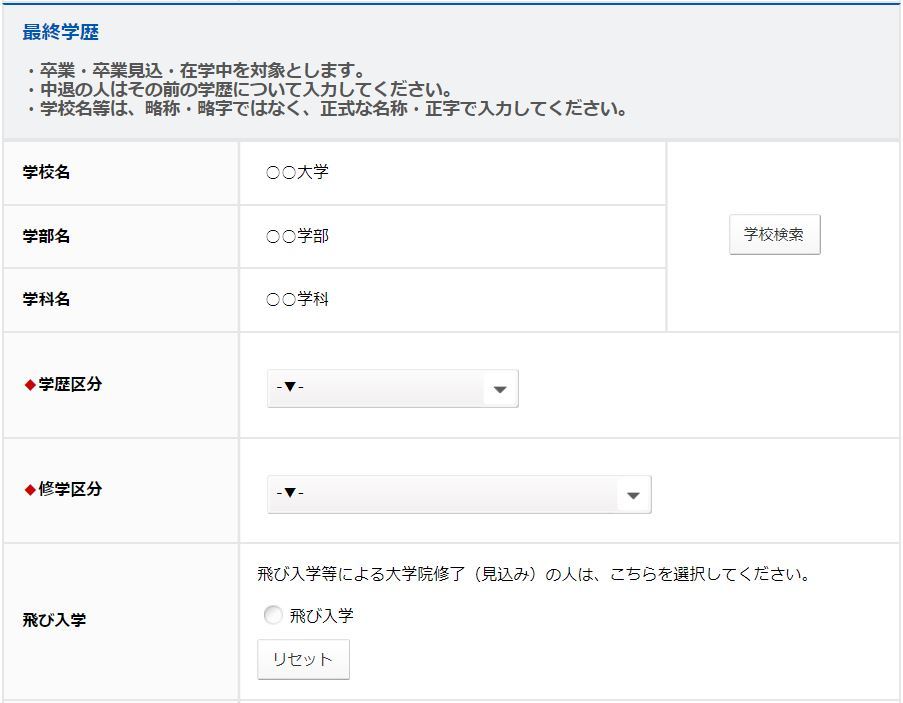Screen dimensions: 903x703
Task: Click the 飛び入学 text next to radio button
Action: click(x=321, y=616)
